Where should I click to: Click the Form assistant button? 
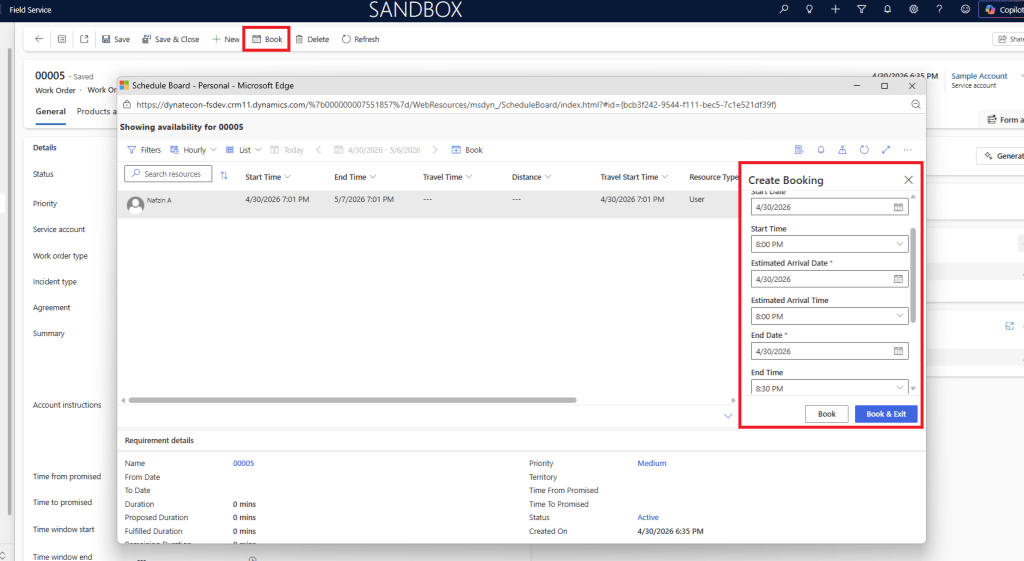click(1002, 120)
